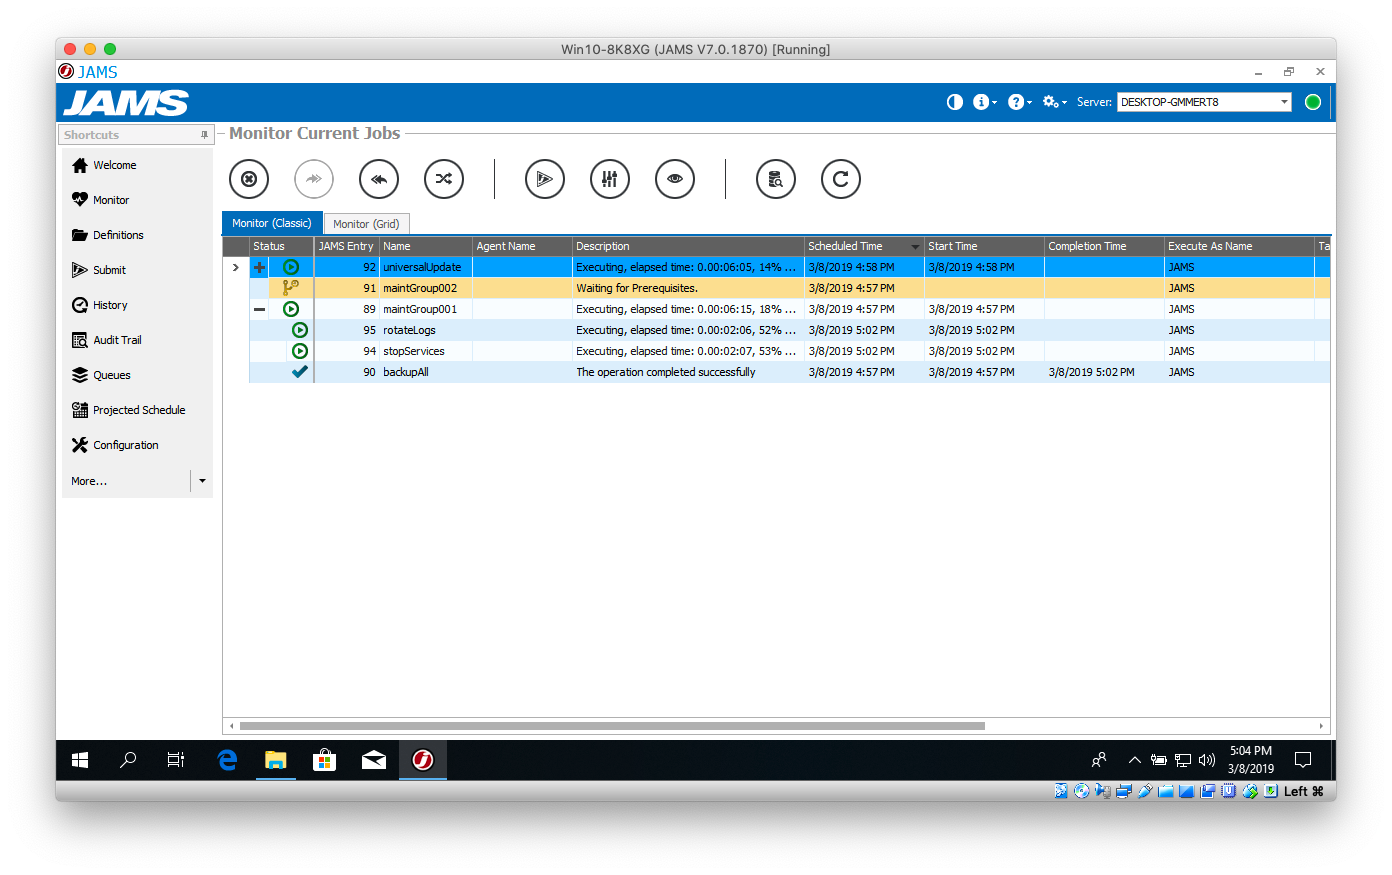Click the cancel job toolbar icon
Viewport: 1392px width, 875px height.
pyautogui.click(x=249, y=179)
